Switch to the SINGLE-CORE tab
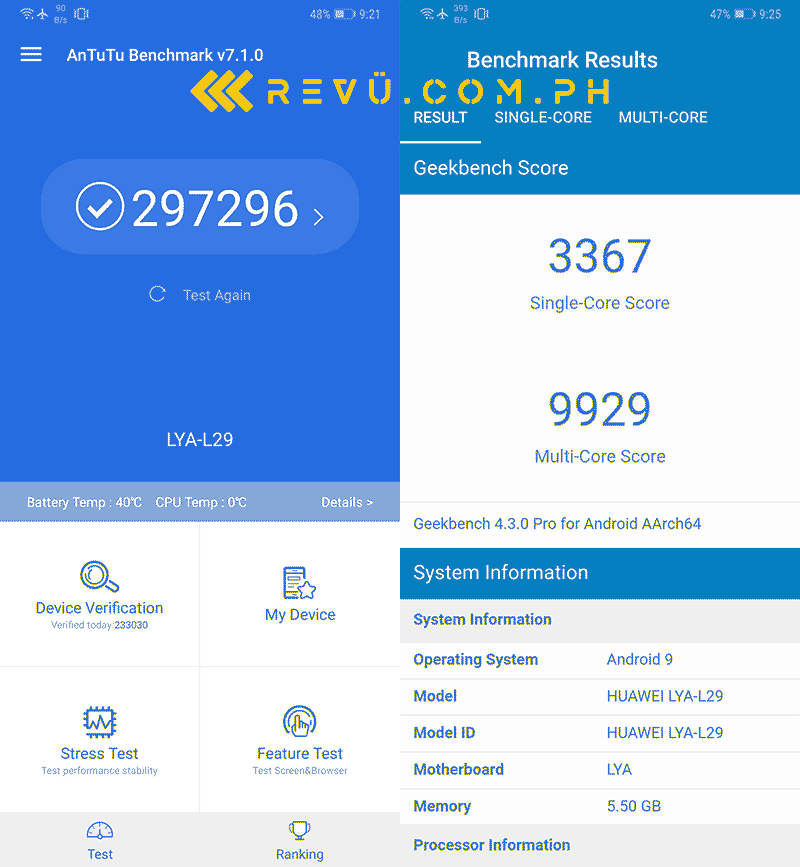The width and height of the screenshot is (800, 867). 543,117
